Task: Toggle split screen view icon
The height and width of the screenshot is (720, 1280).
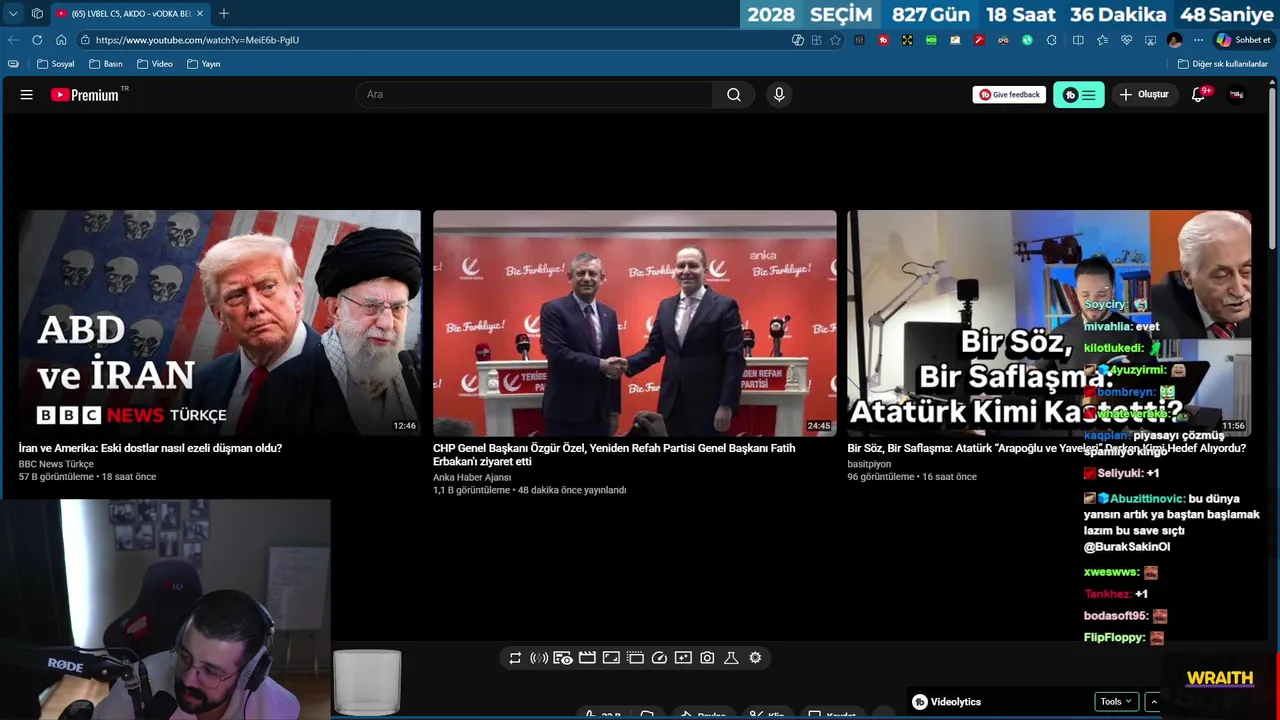Action: pos(1078,40)
